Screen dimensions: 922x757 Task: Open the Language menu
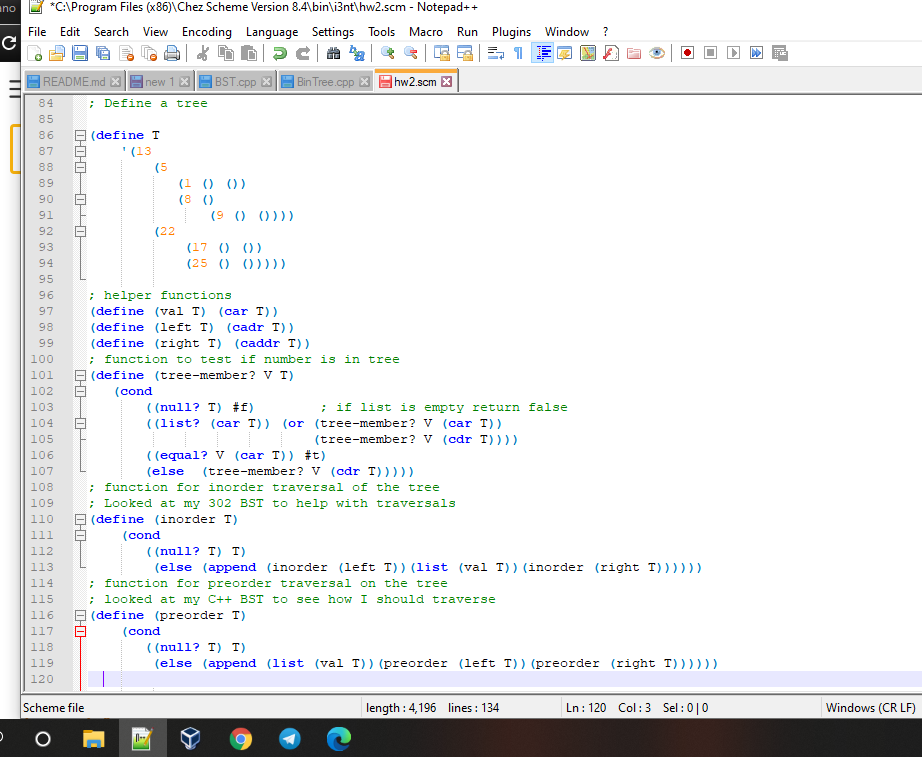point(271,31)
